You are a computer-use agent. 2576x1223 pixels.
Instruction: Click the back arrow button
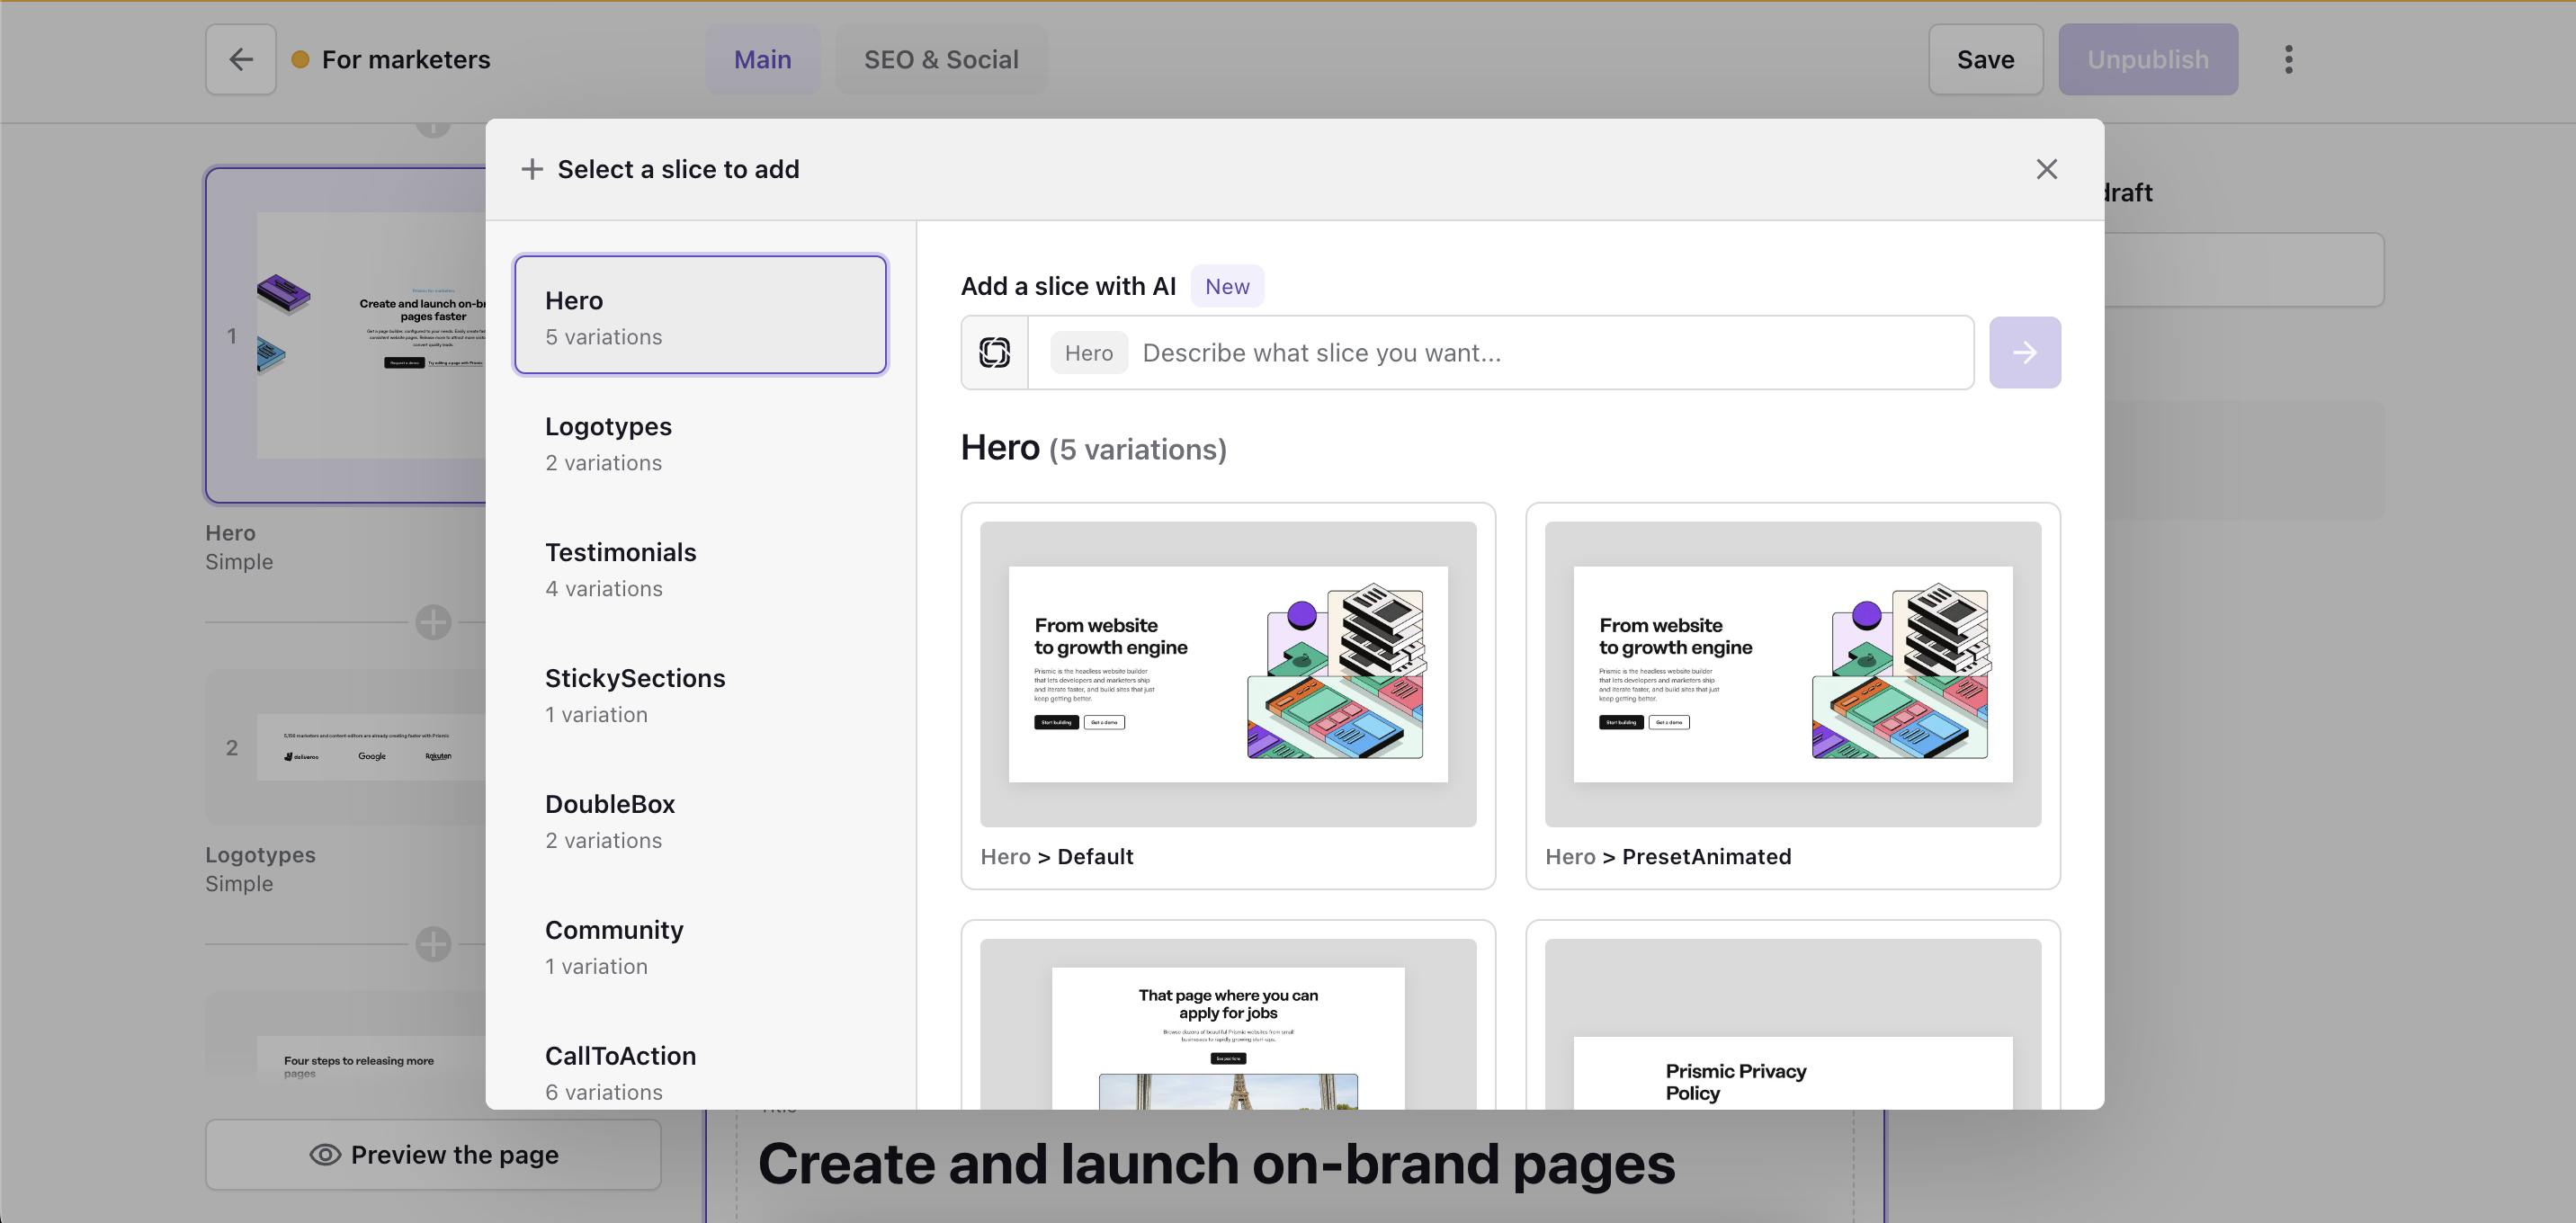[240, 60]
